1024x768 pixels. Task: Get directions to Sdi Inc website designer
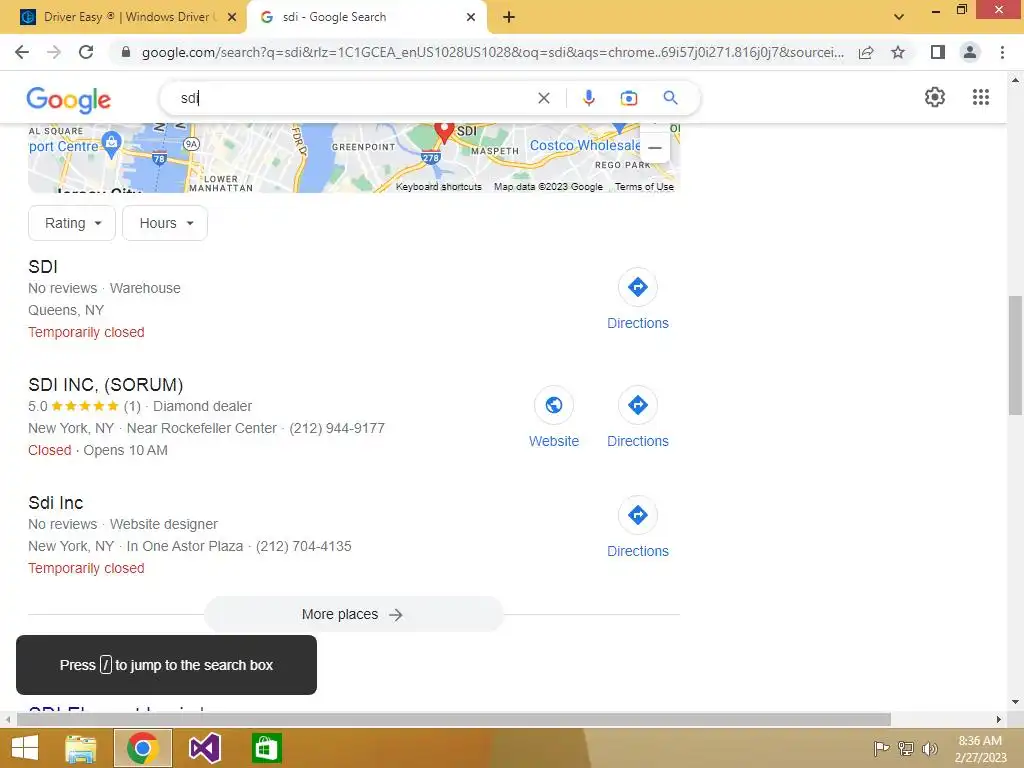[x=637, y=528]
